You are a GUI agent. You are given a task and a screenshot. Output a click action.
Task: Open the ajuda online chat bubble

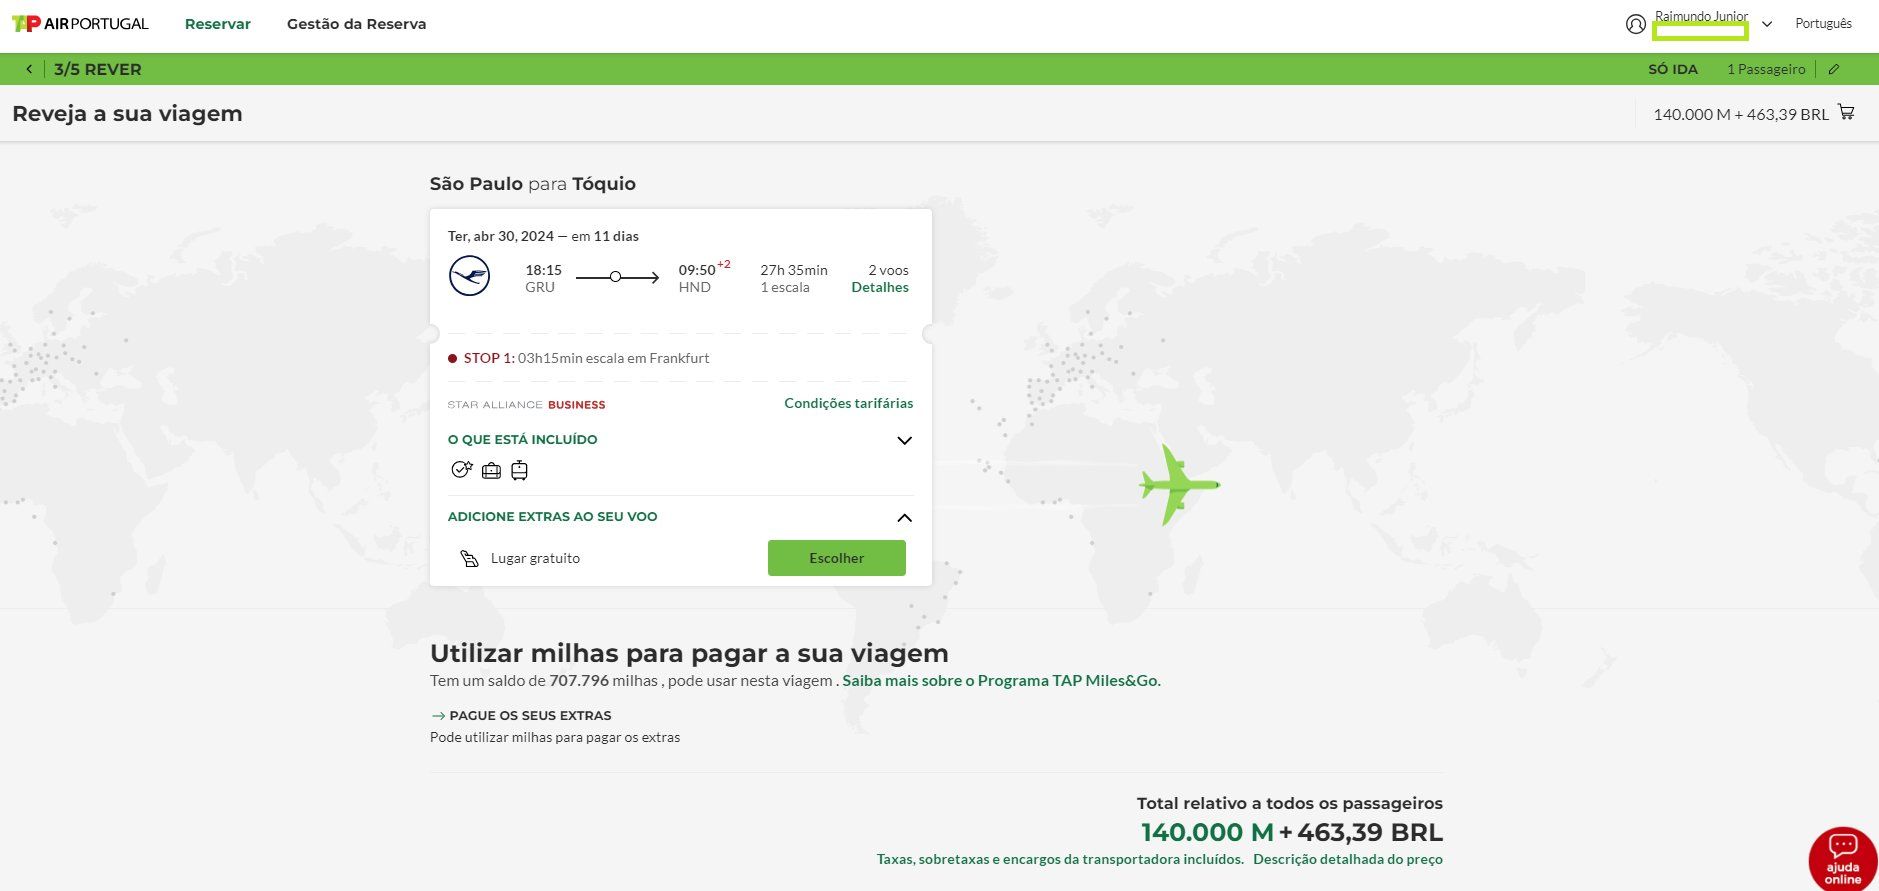click(1842, 858)
